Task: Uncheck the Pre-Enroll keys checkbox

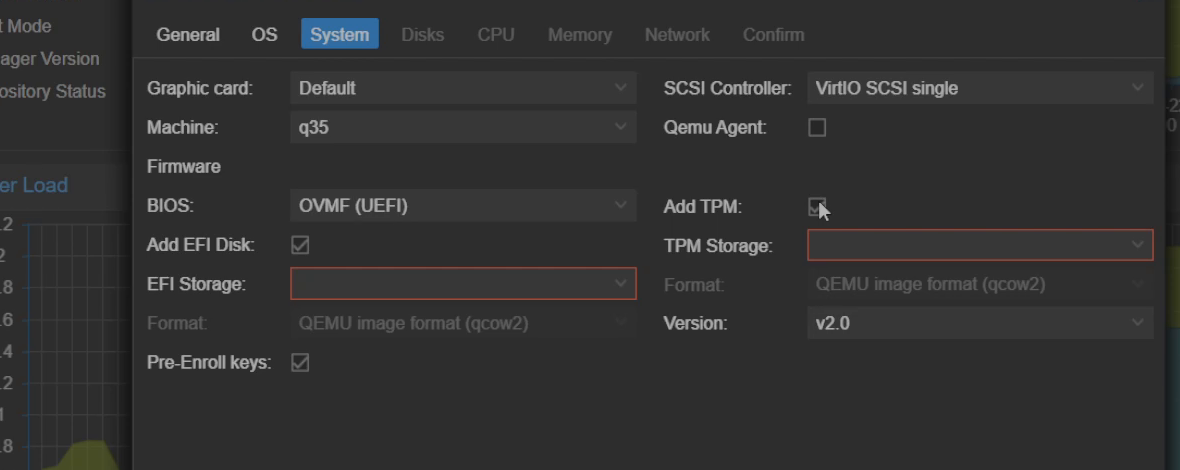Action: coord(300,362)
